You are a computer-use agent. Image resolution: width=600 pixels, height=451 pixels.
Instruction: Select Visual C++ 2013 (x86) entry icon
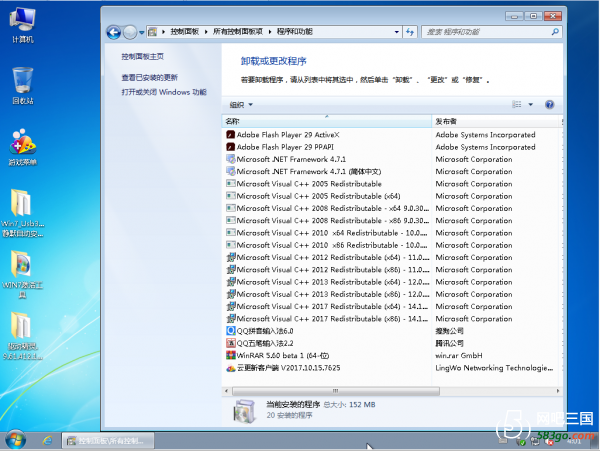tap(230, 294)
